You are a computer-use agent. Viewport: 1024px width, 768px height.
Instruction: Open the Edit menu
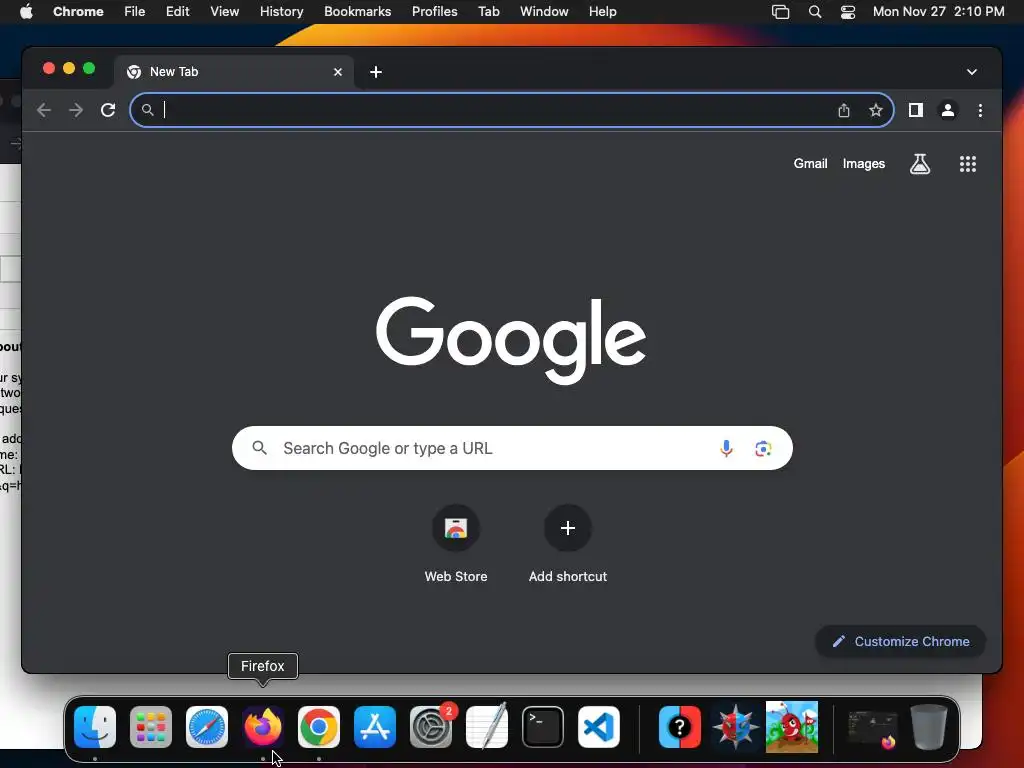(178, 12)
